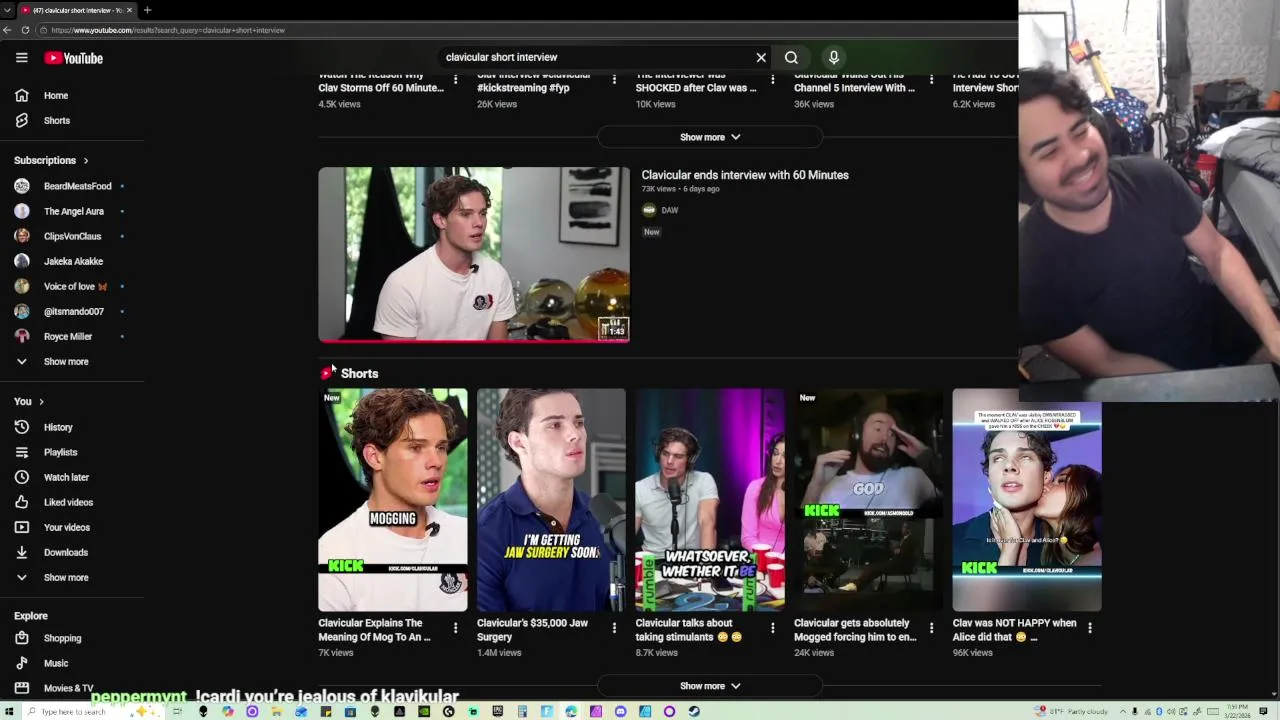The width and height of the screenshot is (1280, 720).
Task: Open Movies & TV in Explore
Action: (72, 688)
